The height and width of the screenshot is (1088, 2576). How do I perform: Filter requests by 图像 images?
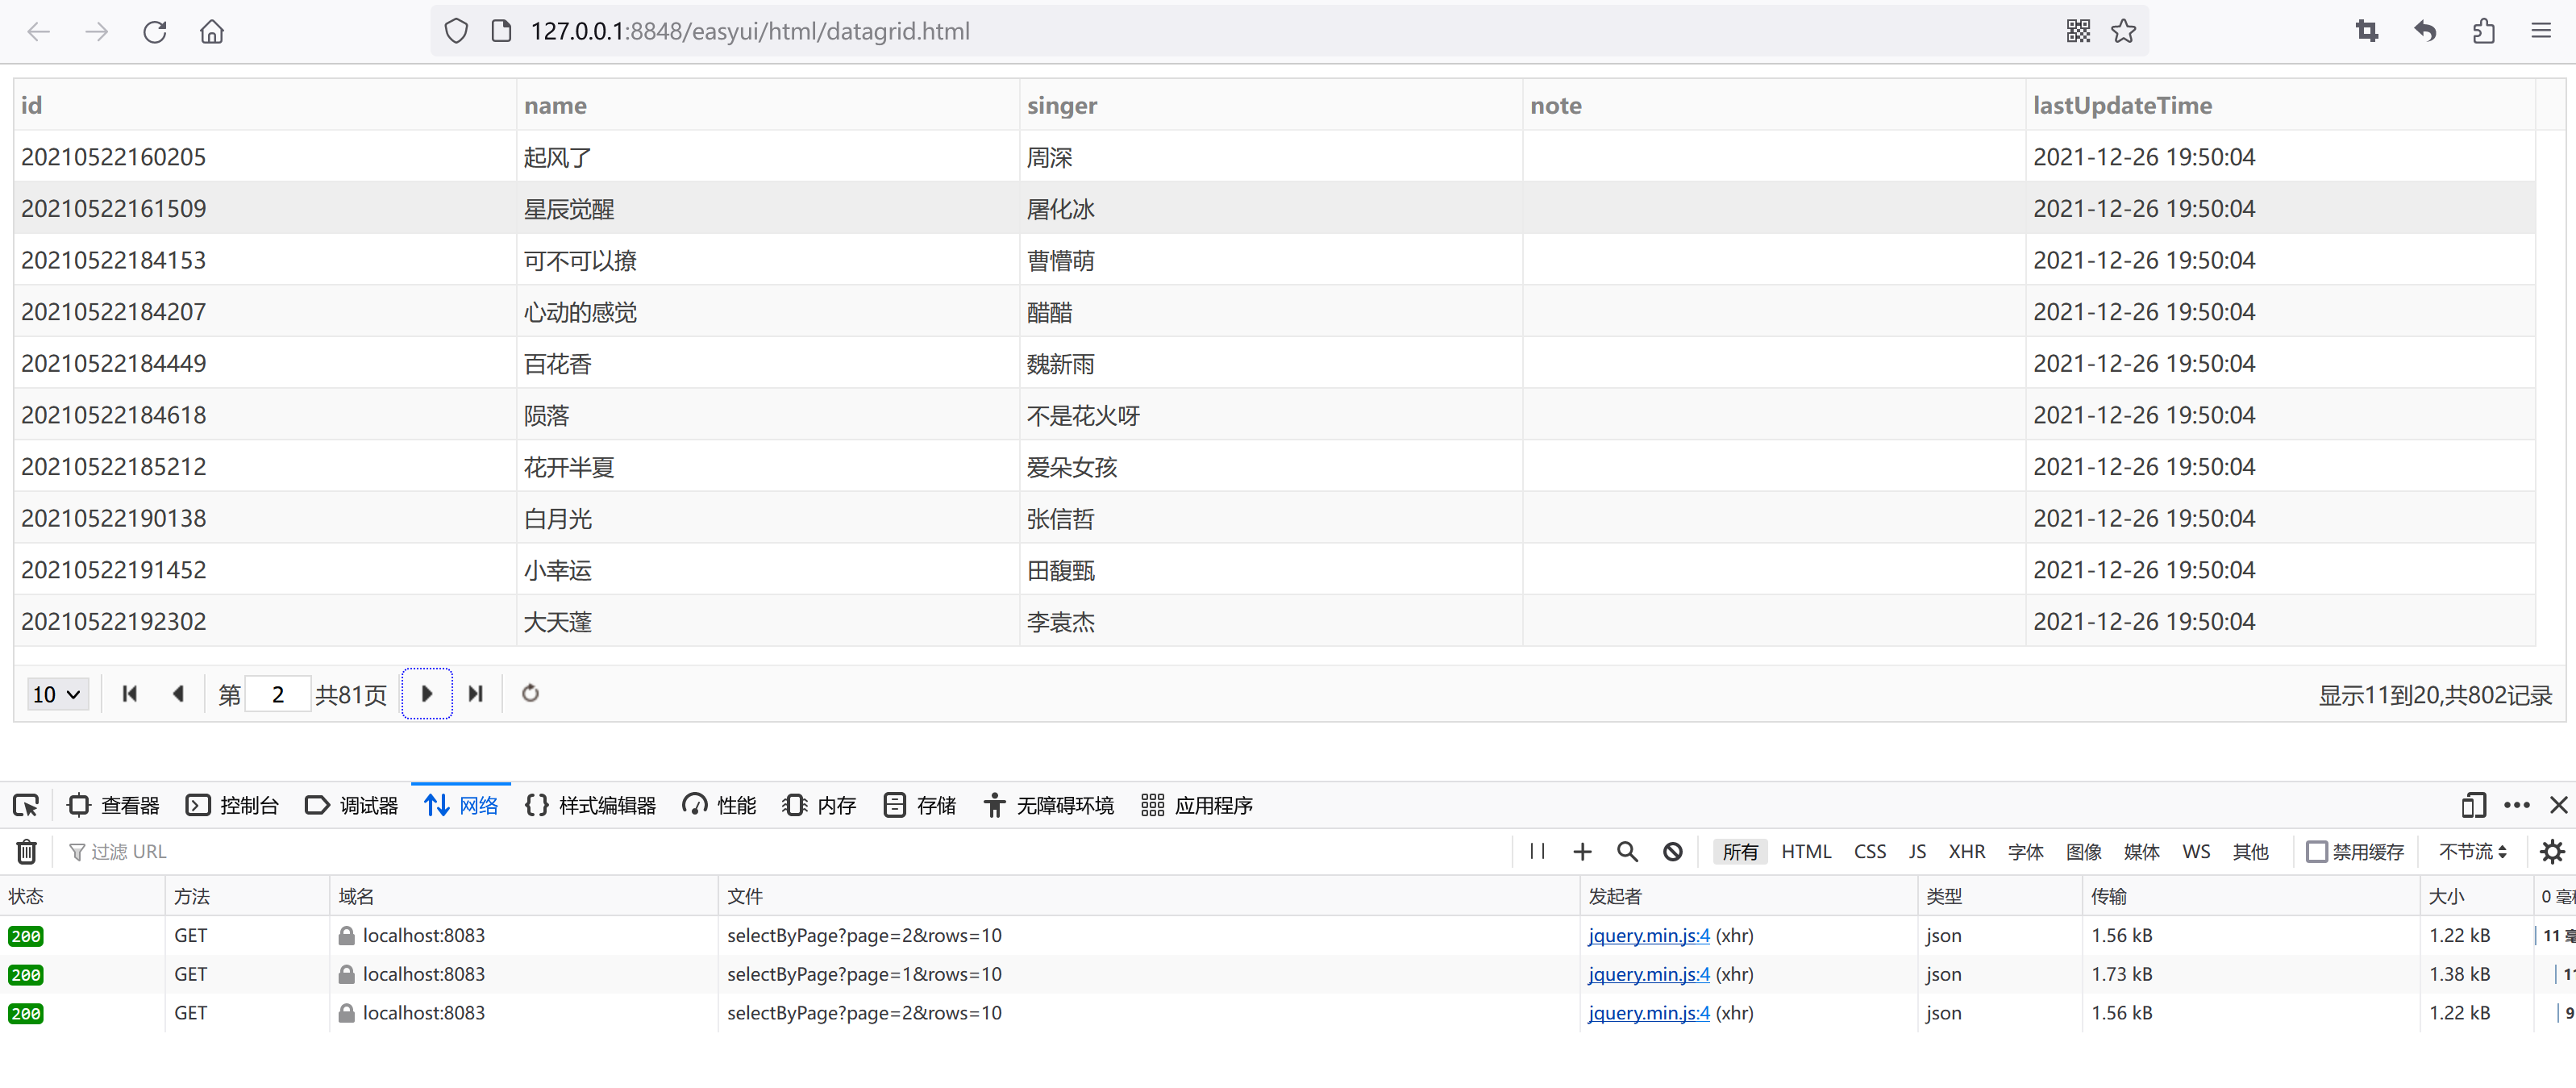tap(2084, 852)
